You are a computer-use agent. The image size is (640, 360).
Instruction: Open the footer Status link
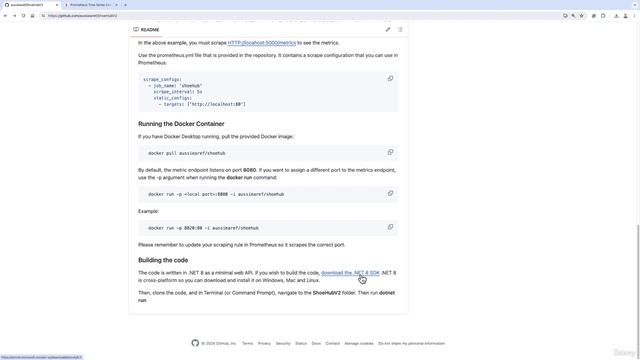pos(301,344)
